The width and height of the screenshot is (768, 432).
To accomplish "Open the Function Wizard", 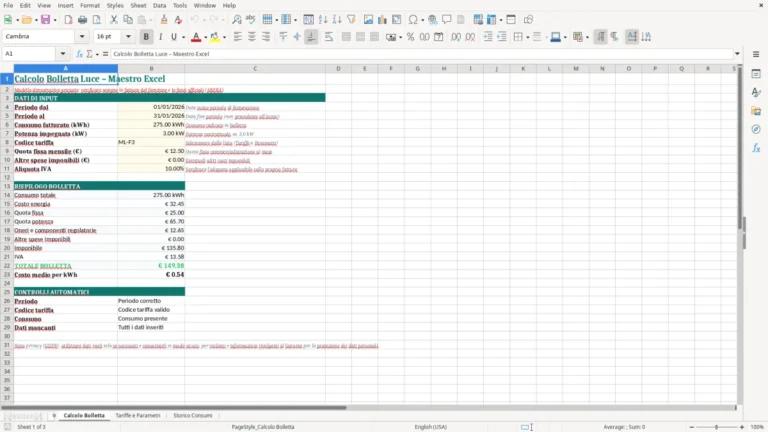I will pos(79,54).
